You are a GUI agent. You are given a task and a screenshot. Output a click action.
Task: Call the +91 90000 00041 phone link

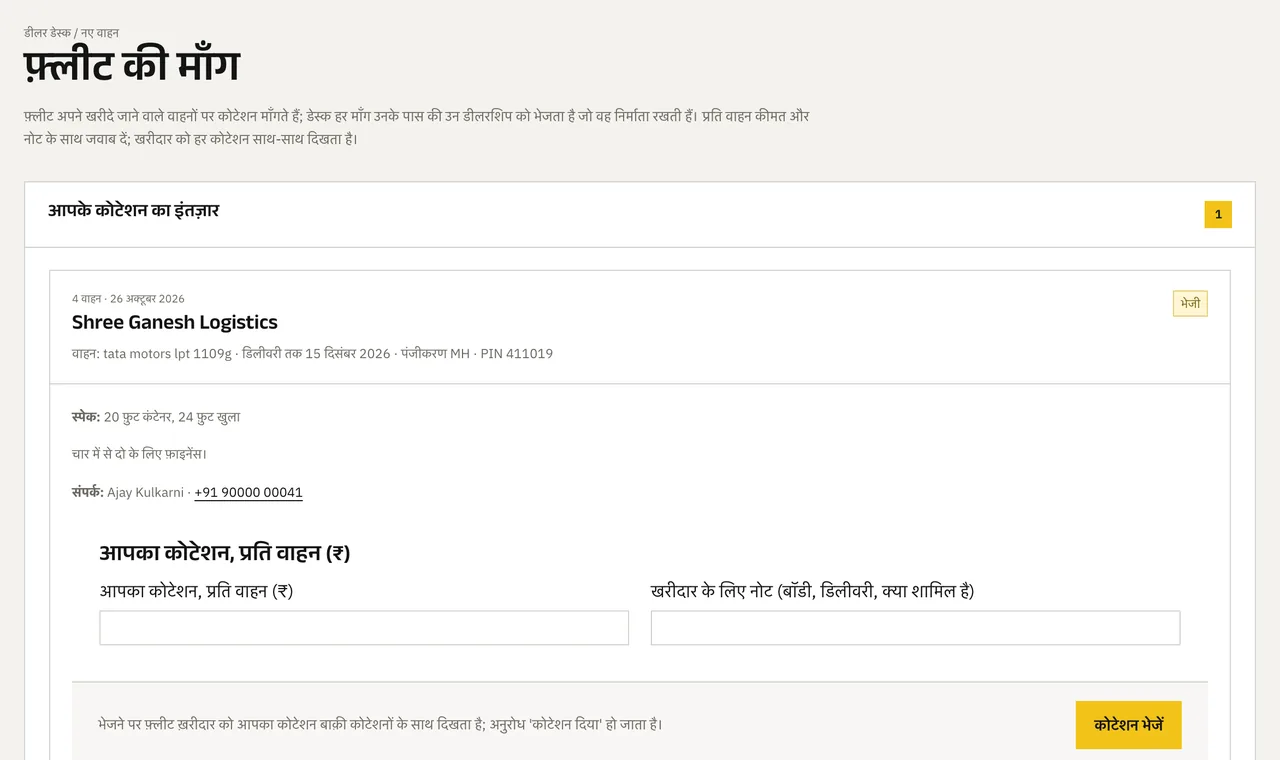pyautogui.click(x=248, y=492)
